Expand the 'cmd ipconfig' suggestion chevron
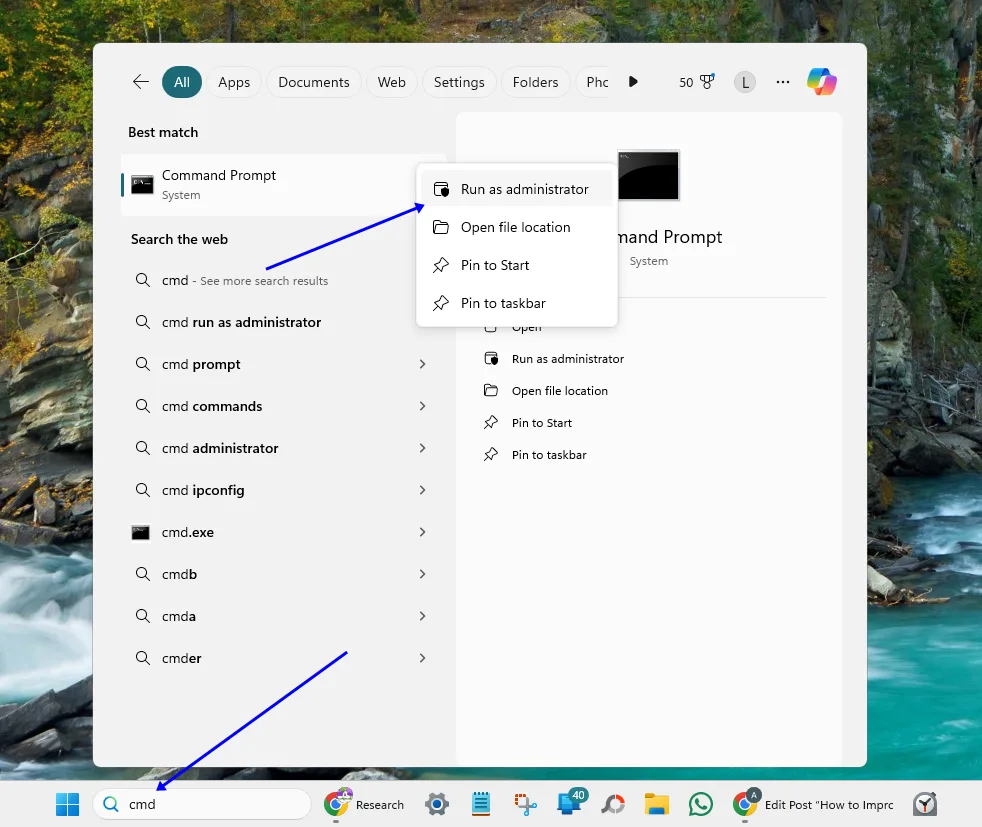This screenshot has width=982, height=827. pos(422,491)
